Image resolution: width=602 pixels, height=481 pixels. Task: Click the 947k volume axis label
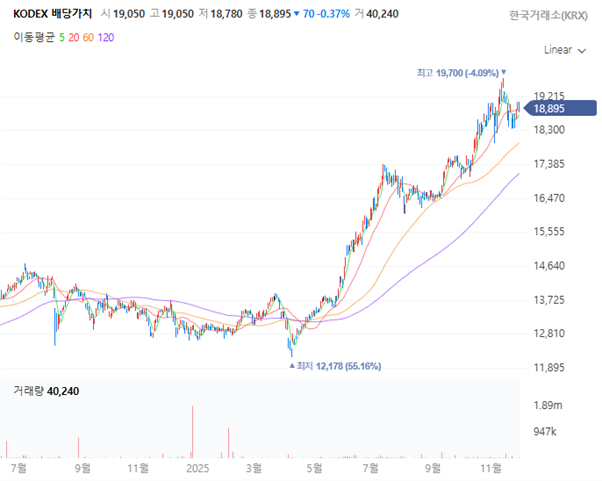point(545,432)
